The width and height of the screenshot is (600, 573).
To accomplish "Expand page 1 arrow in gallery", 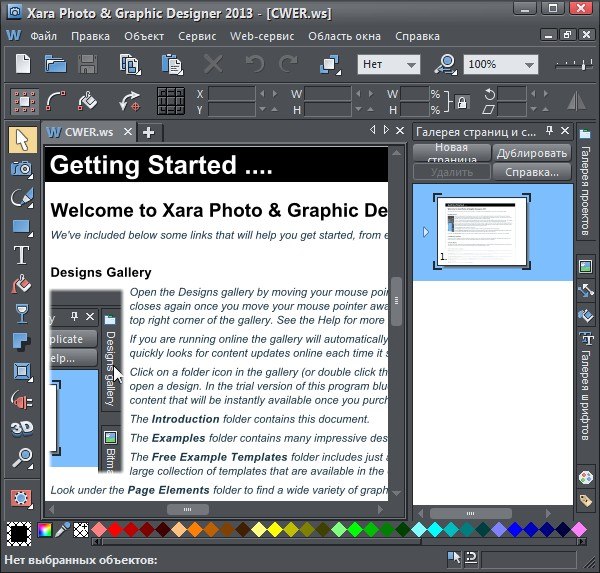I will [x=426, y=232].
